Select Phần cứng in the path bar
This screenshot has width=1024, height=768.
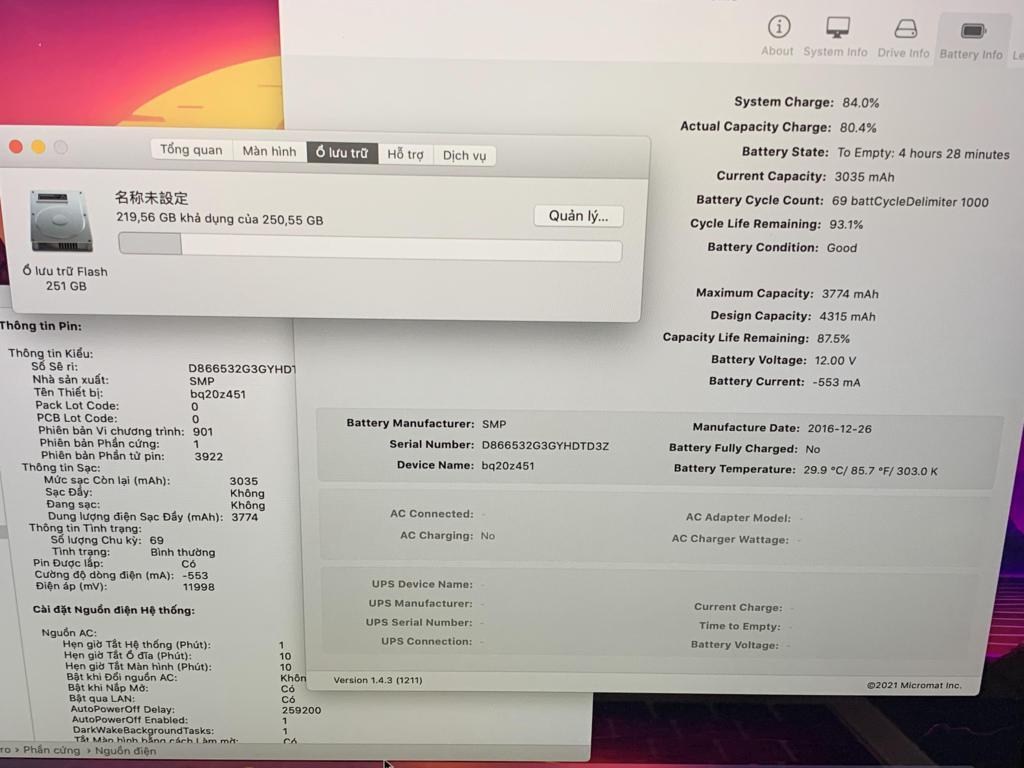tap(52, 750)
